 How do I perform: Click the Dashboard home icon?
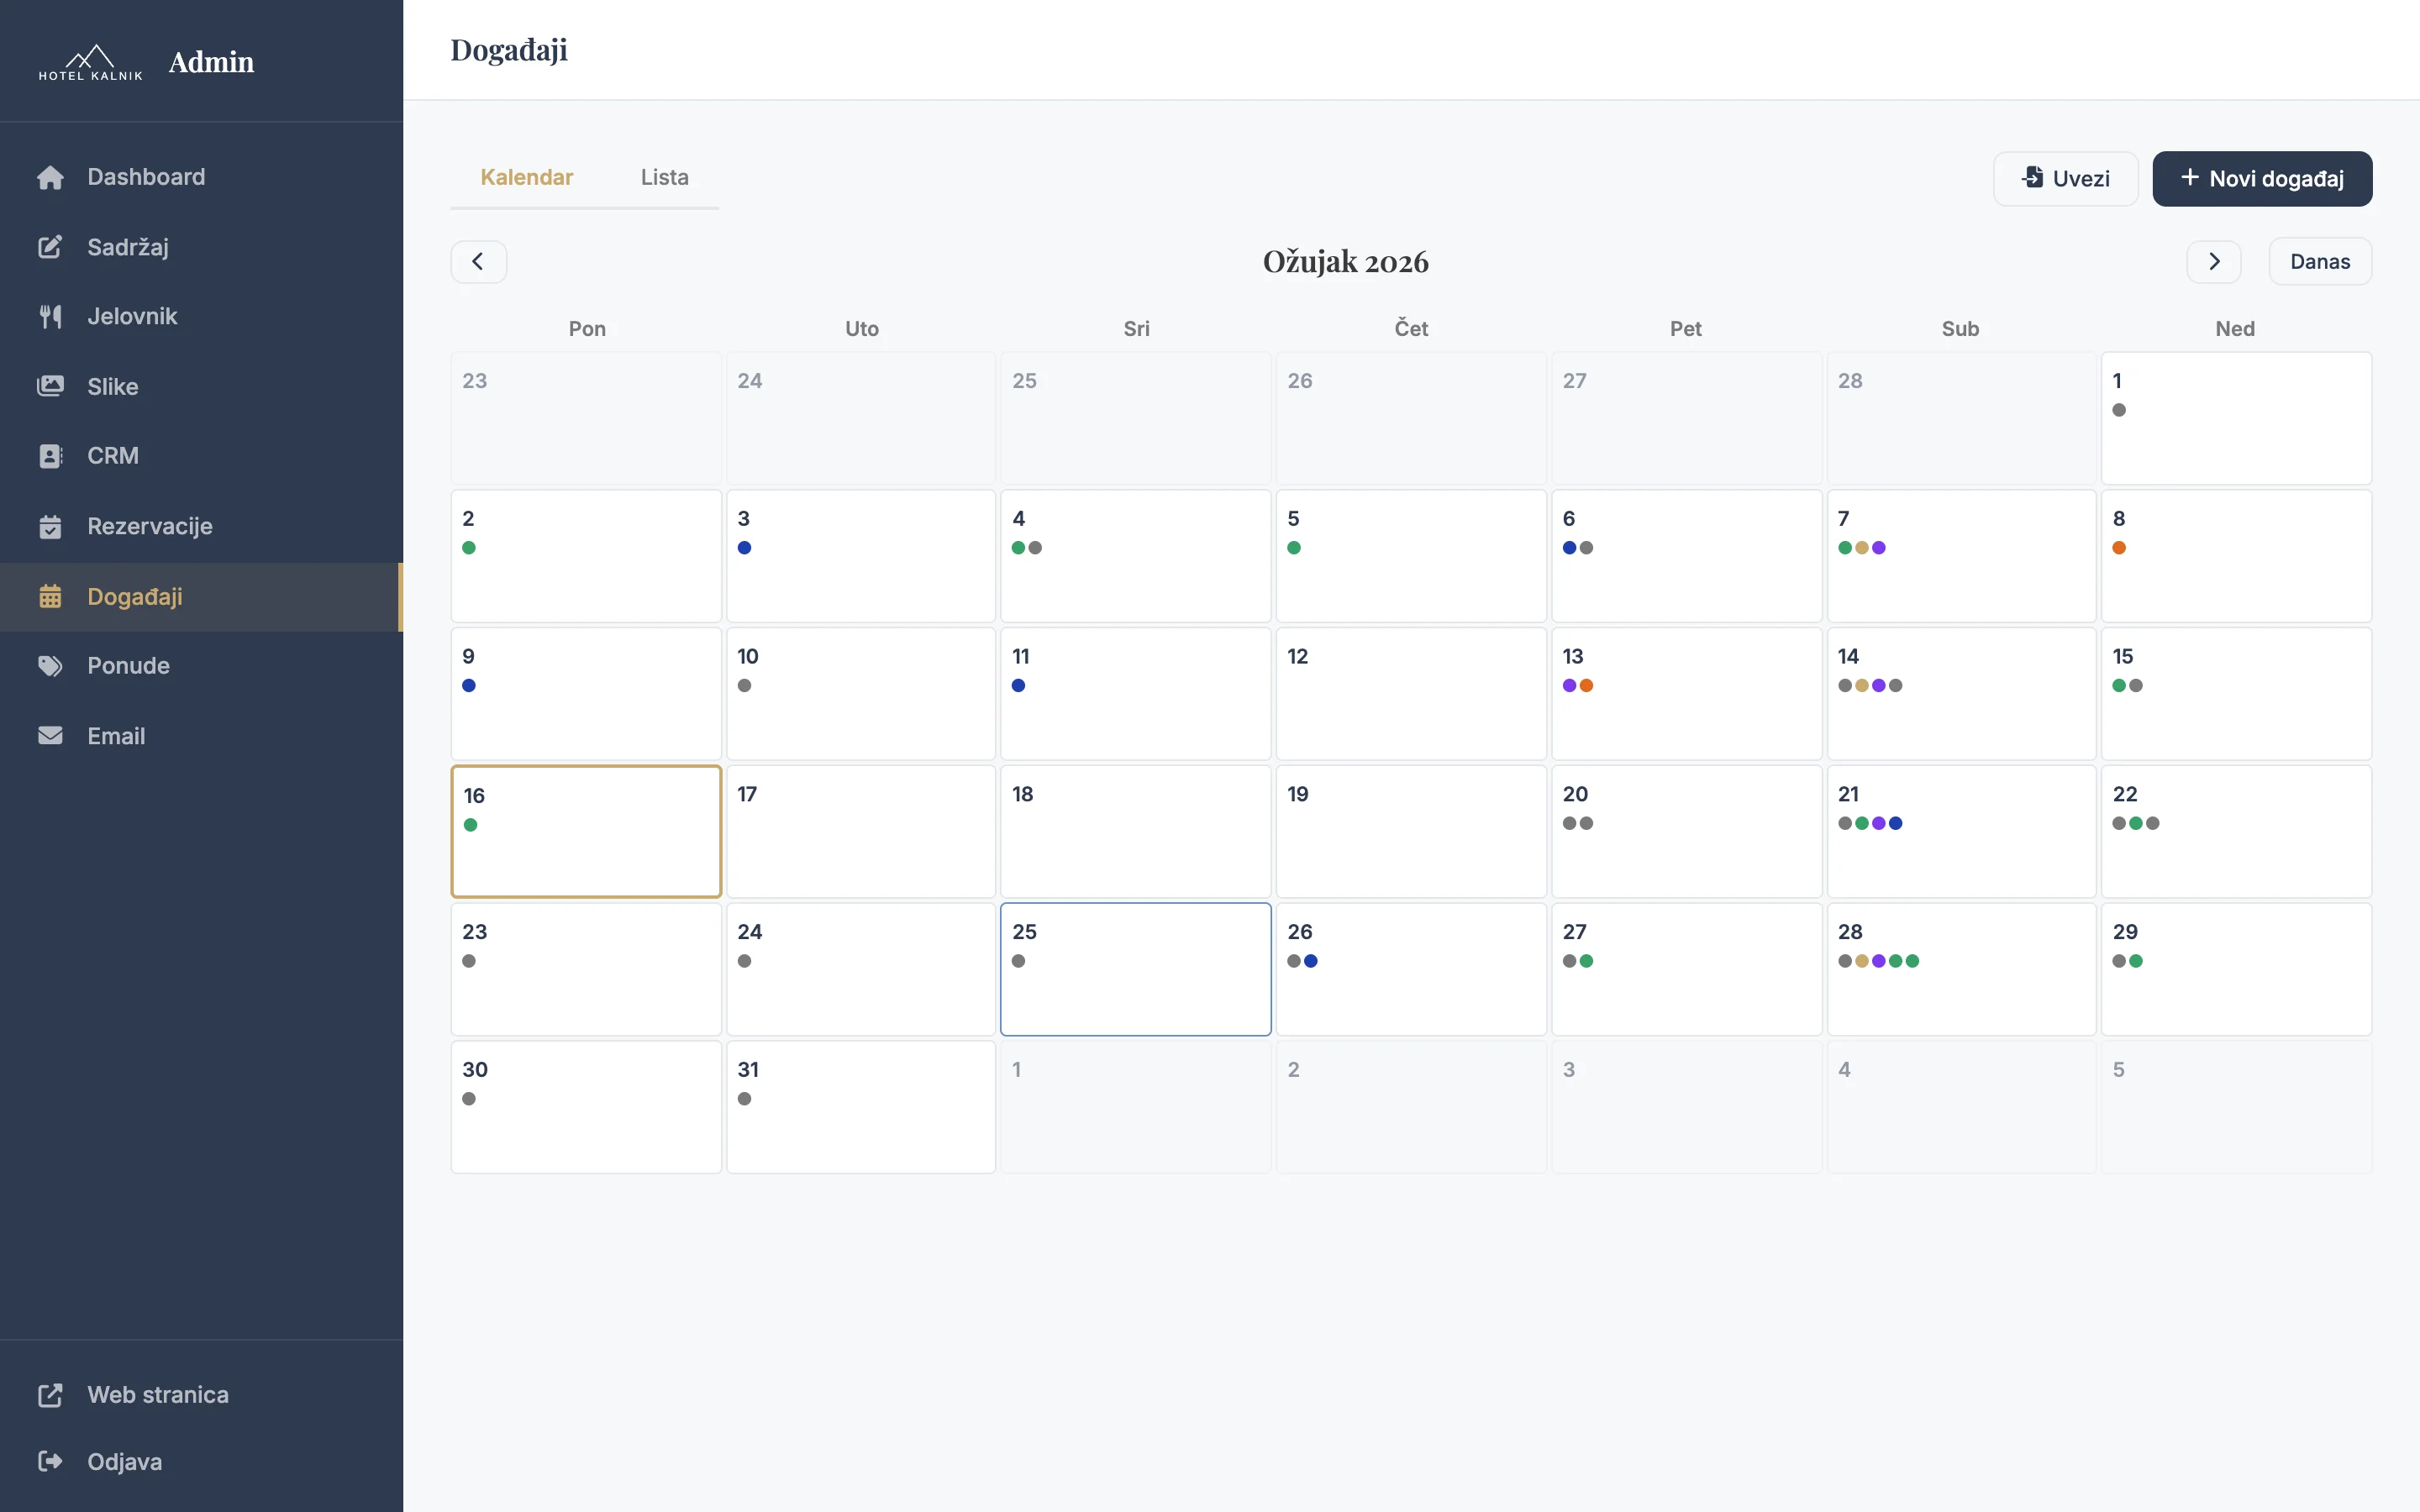coord(50,177)
